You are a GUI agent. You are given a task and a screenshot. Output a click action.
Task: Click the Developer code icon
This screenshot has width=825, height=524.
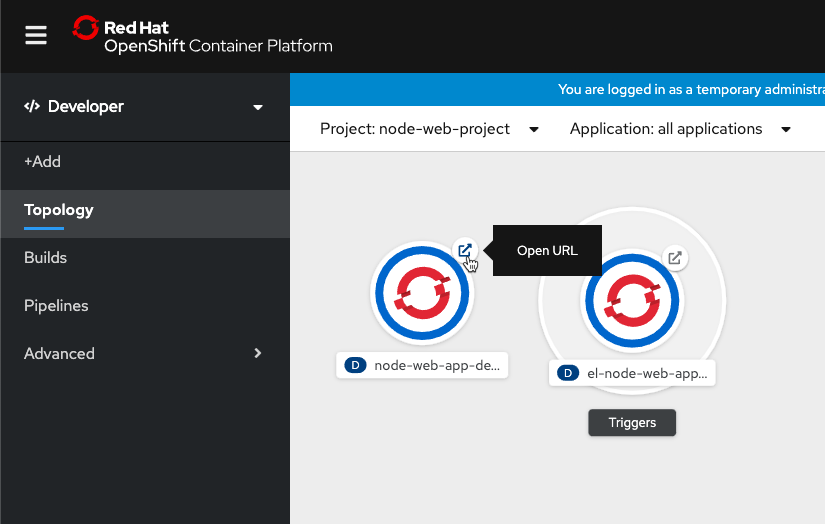(x=32, y=107)
